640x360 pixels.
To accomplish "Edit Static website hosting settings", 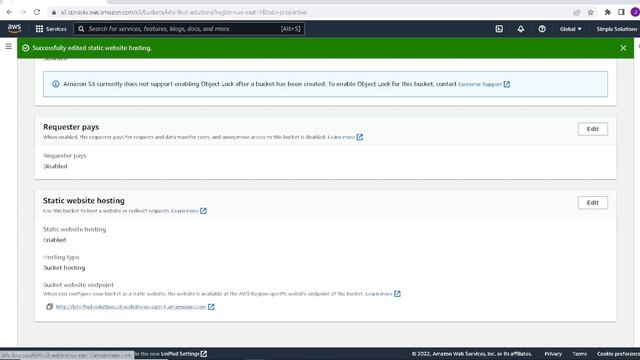I will (593, 203).
